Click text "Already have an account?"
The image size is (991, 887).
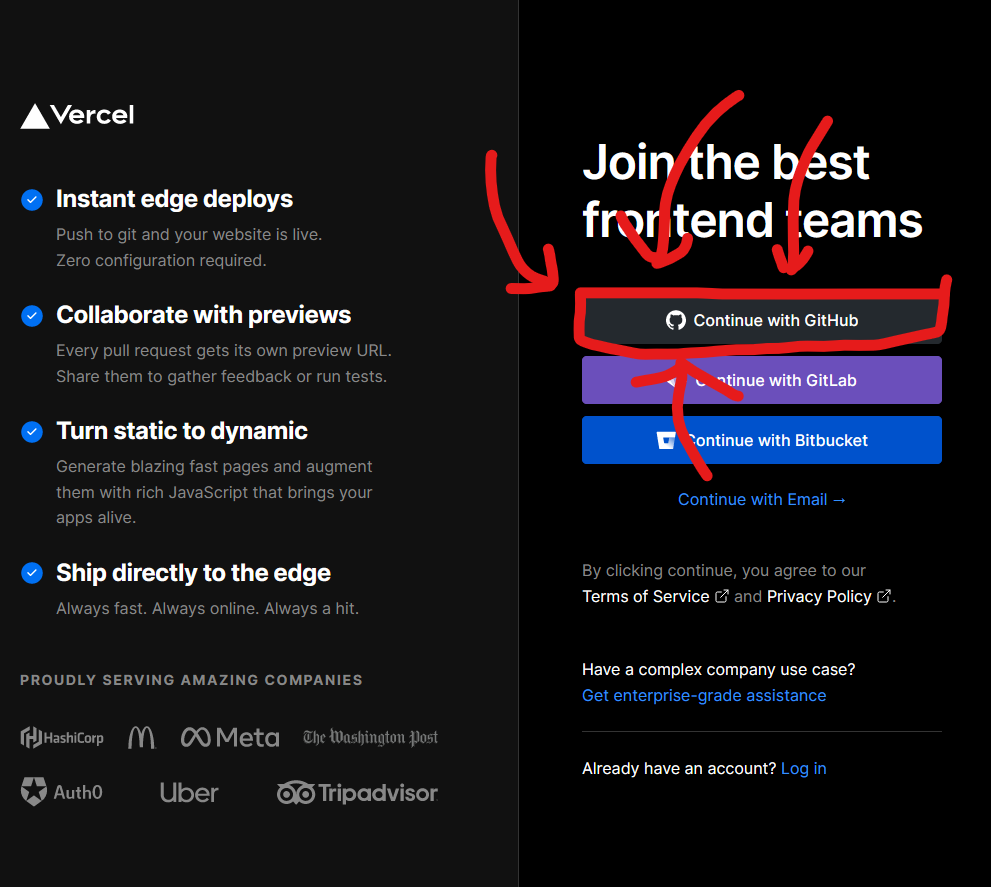679,768
